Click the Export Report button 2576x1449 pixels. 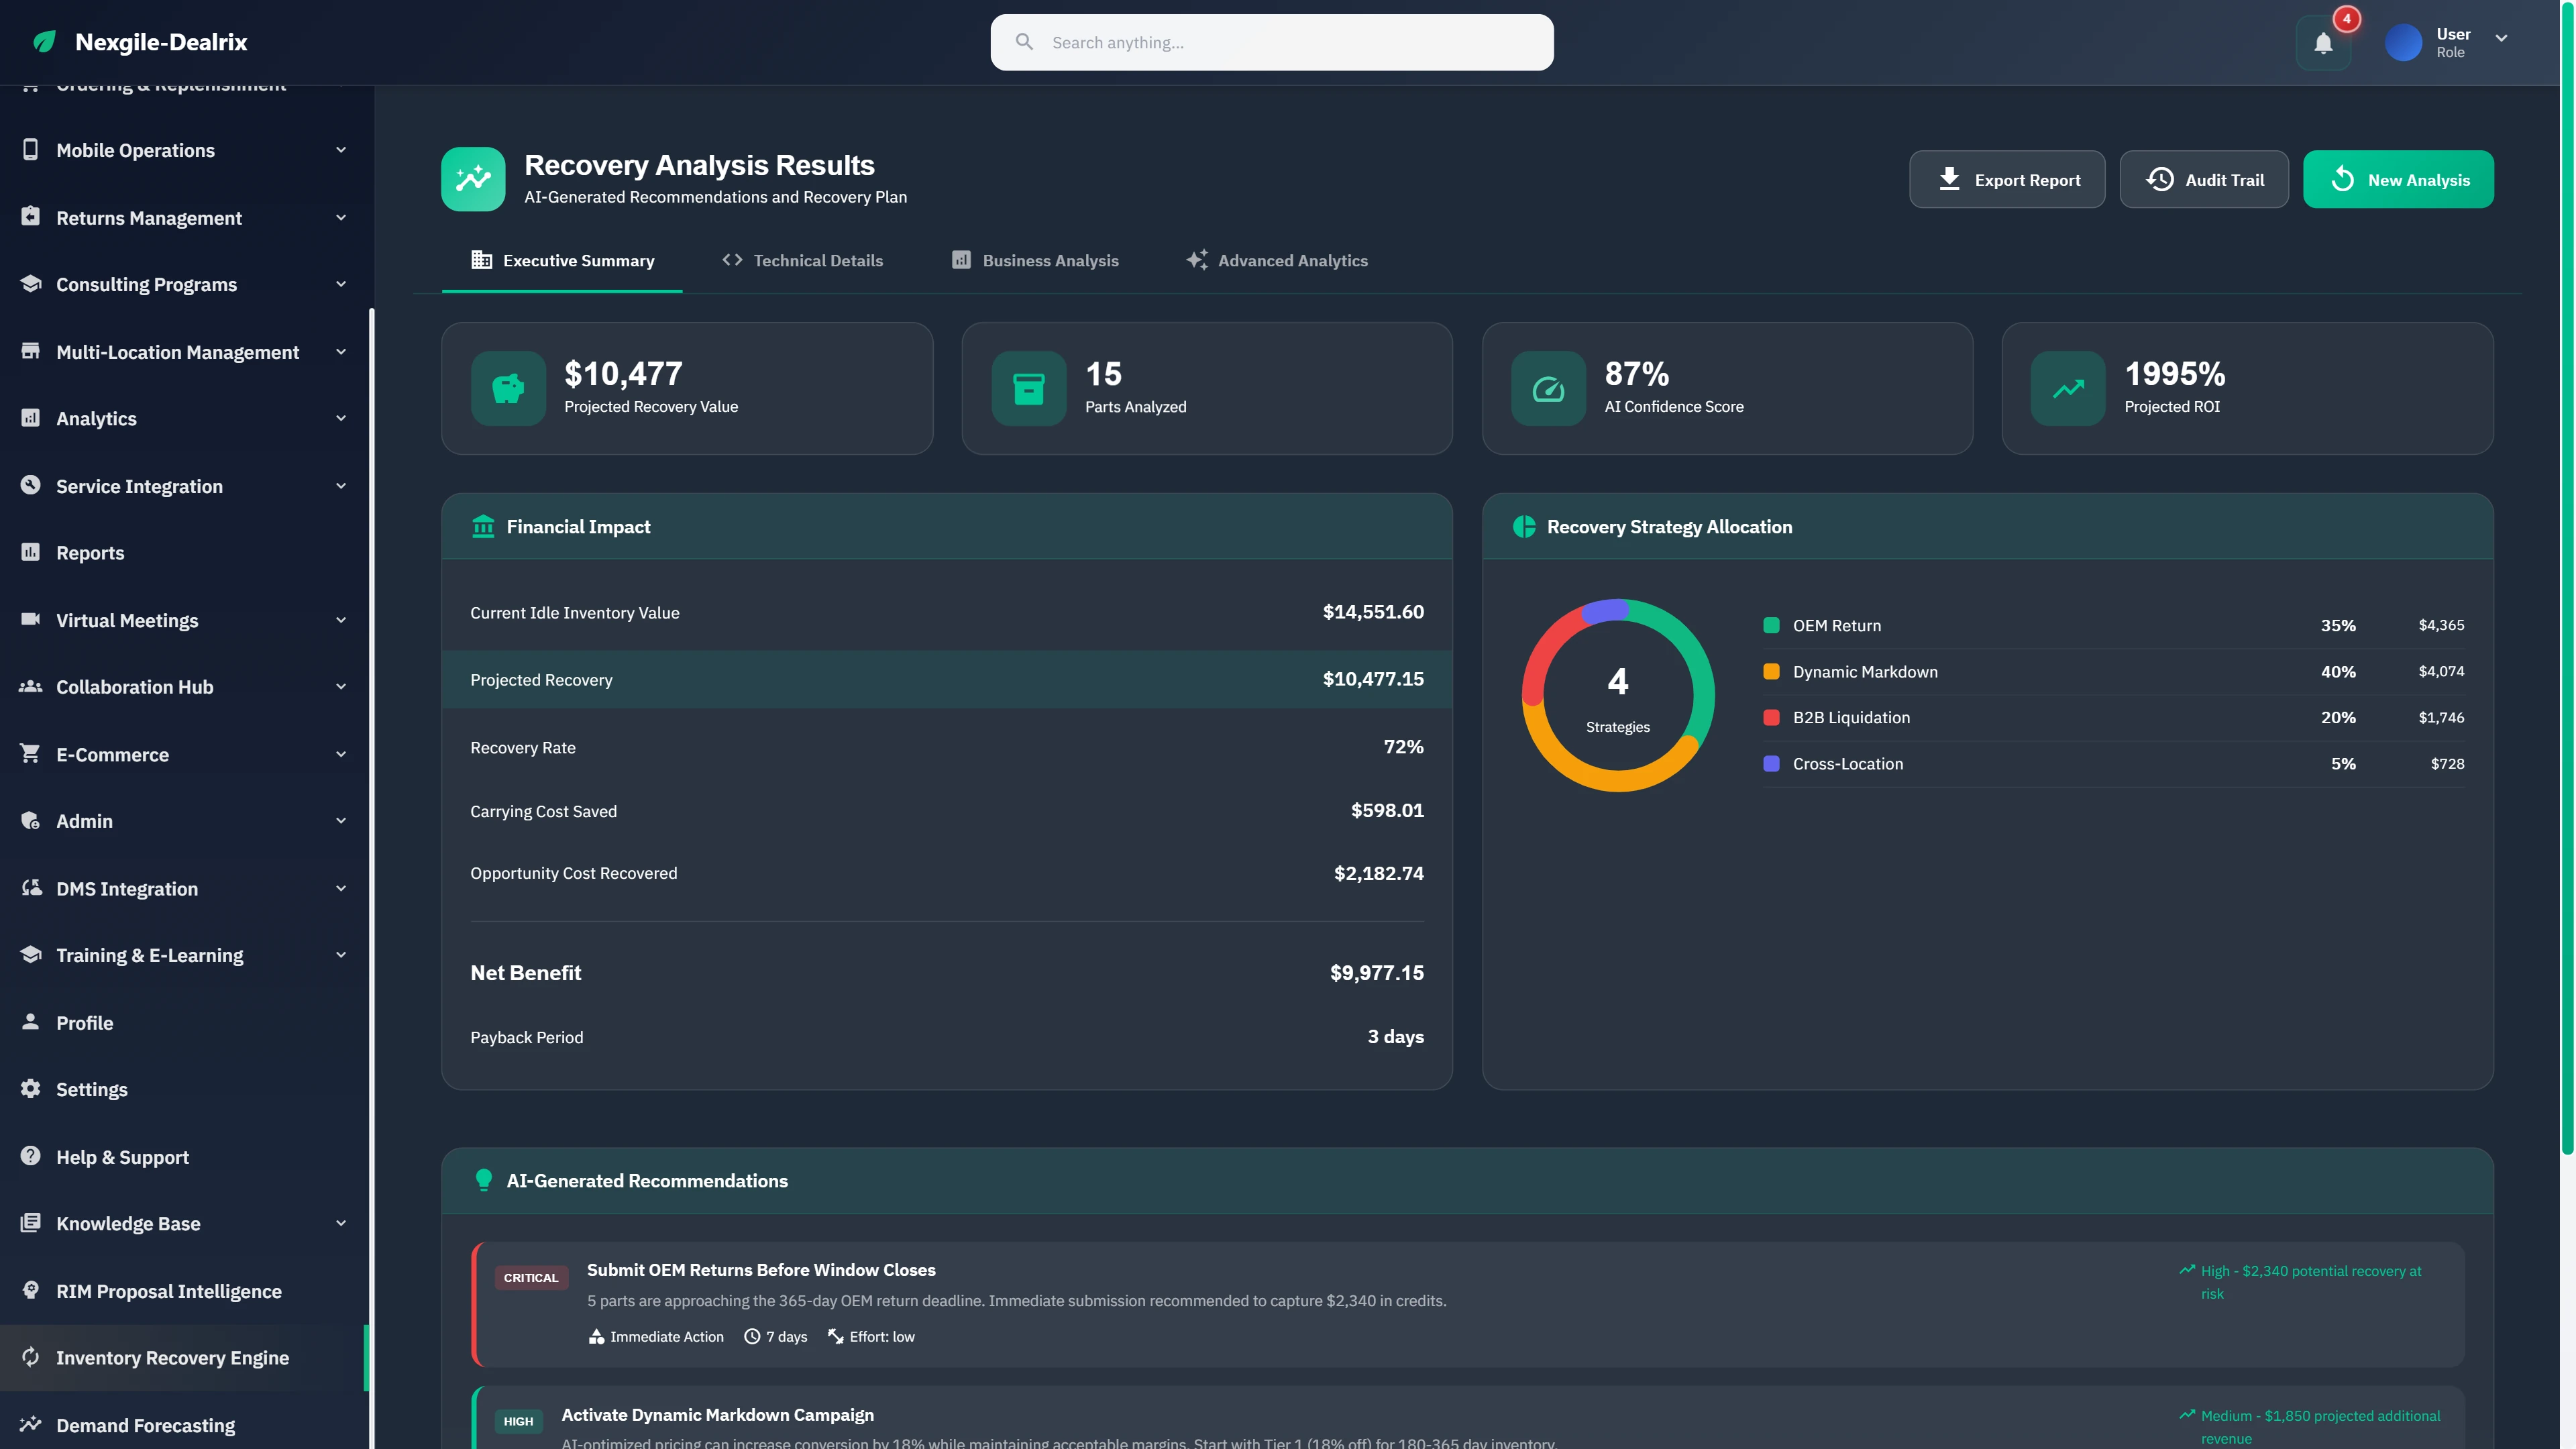2006,179
